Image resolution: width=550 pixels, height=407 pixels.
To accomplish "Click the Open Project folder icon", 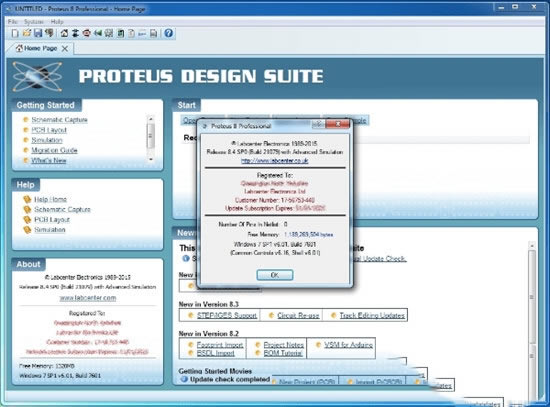I will point(27,33).
